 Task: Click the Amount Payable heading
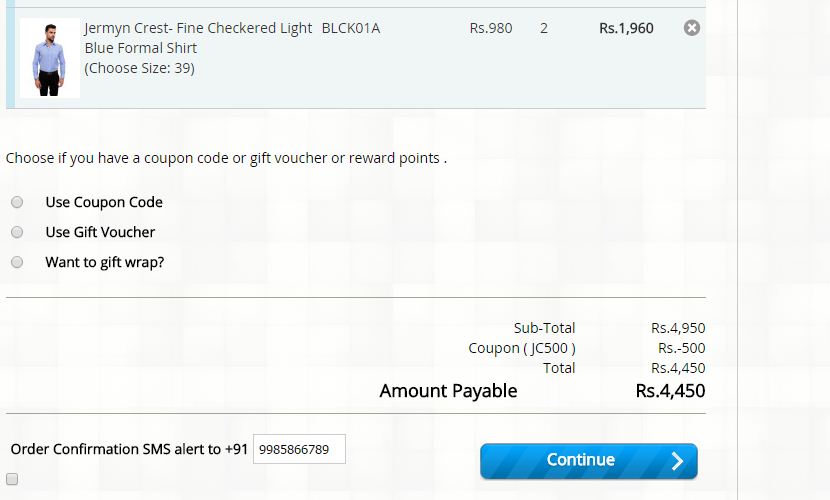click(x=448, y=391)
